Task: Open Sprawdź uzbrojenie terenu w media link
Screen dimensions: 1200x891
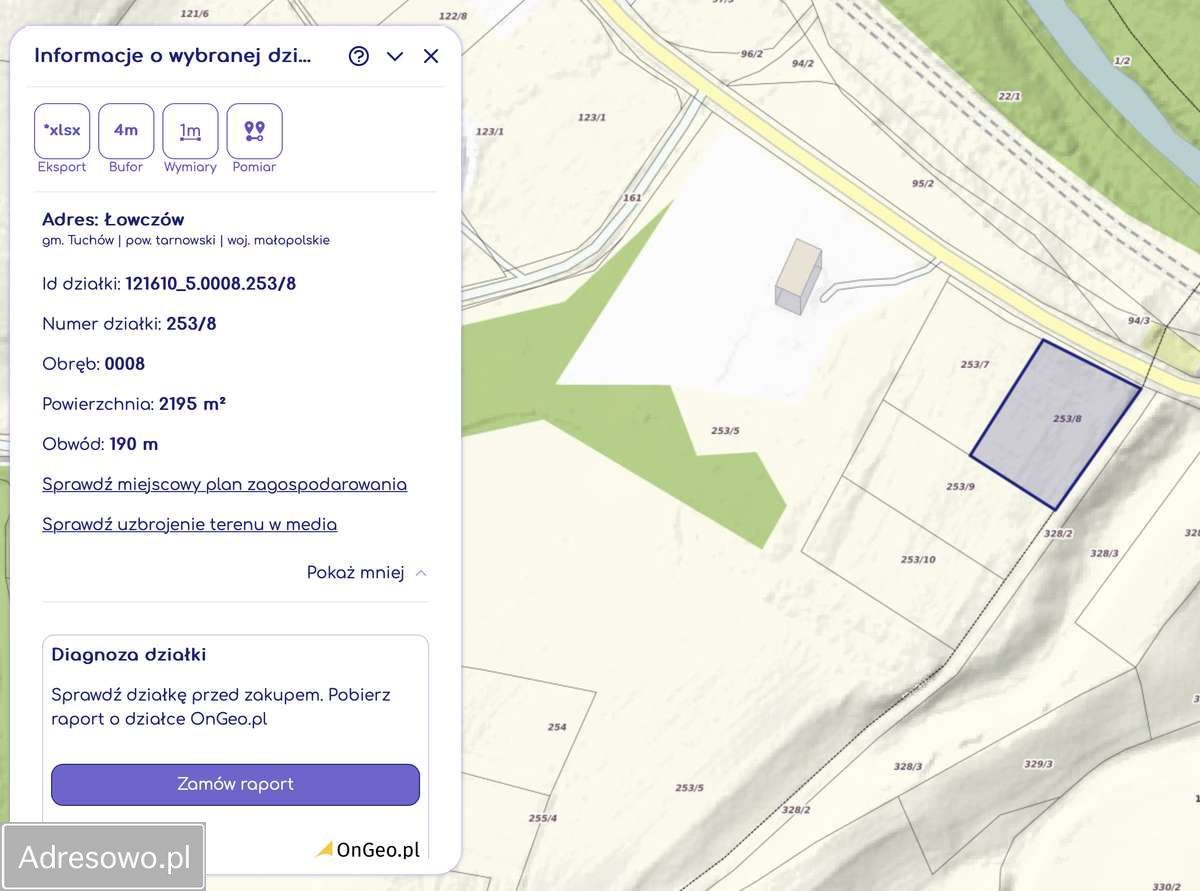Action: point(189,525)
